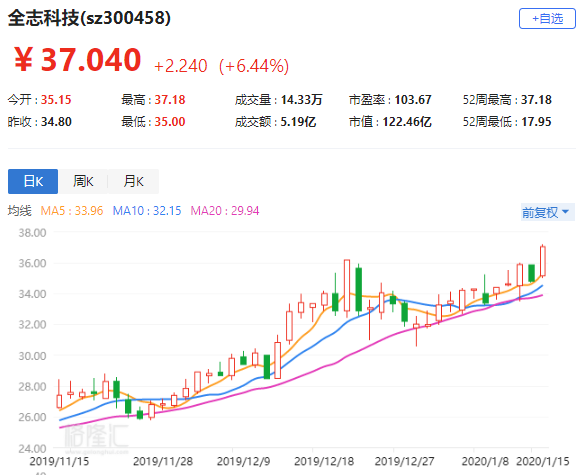Click the 均线 label
Screen dimensions: 583x475
pyautogui.click(x=20, y=211)
